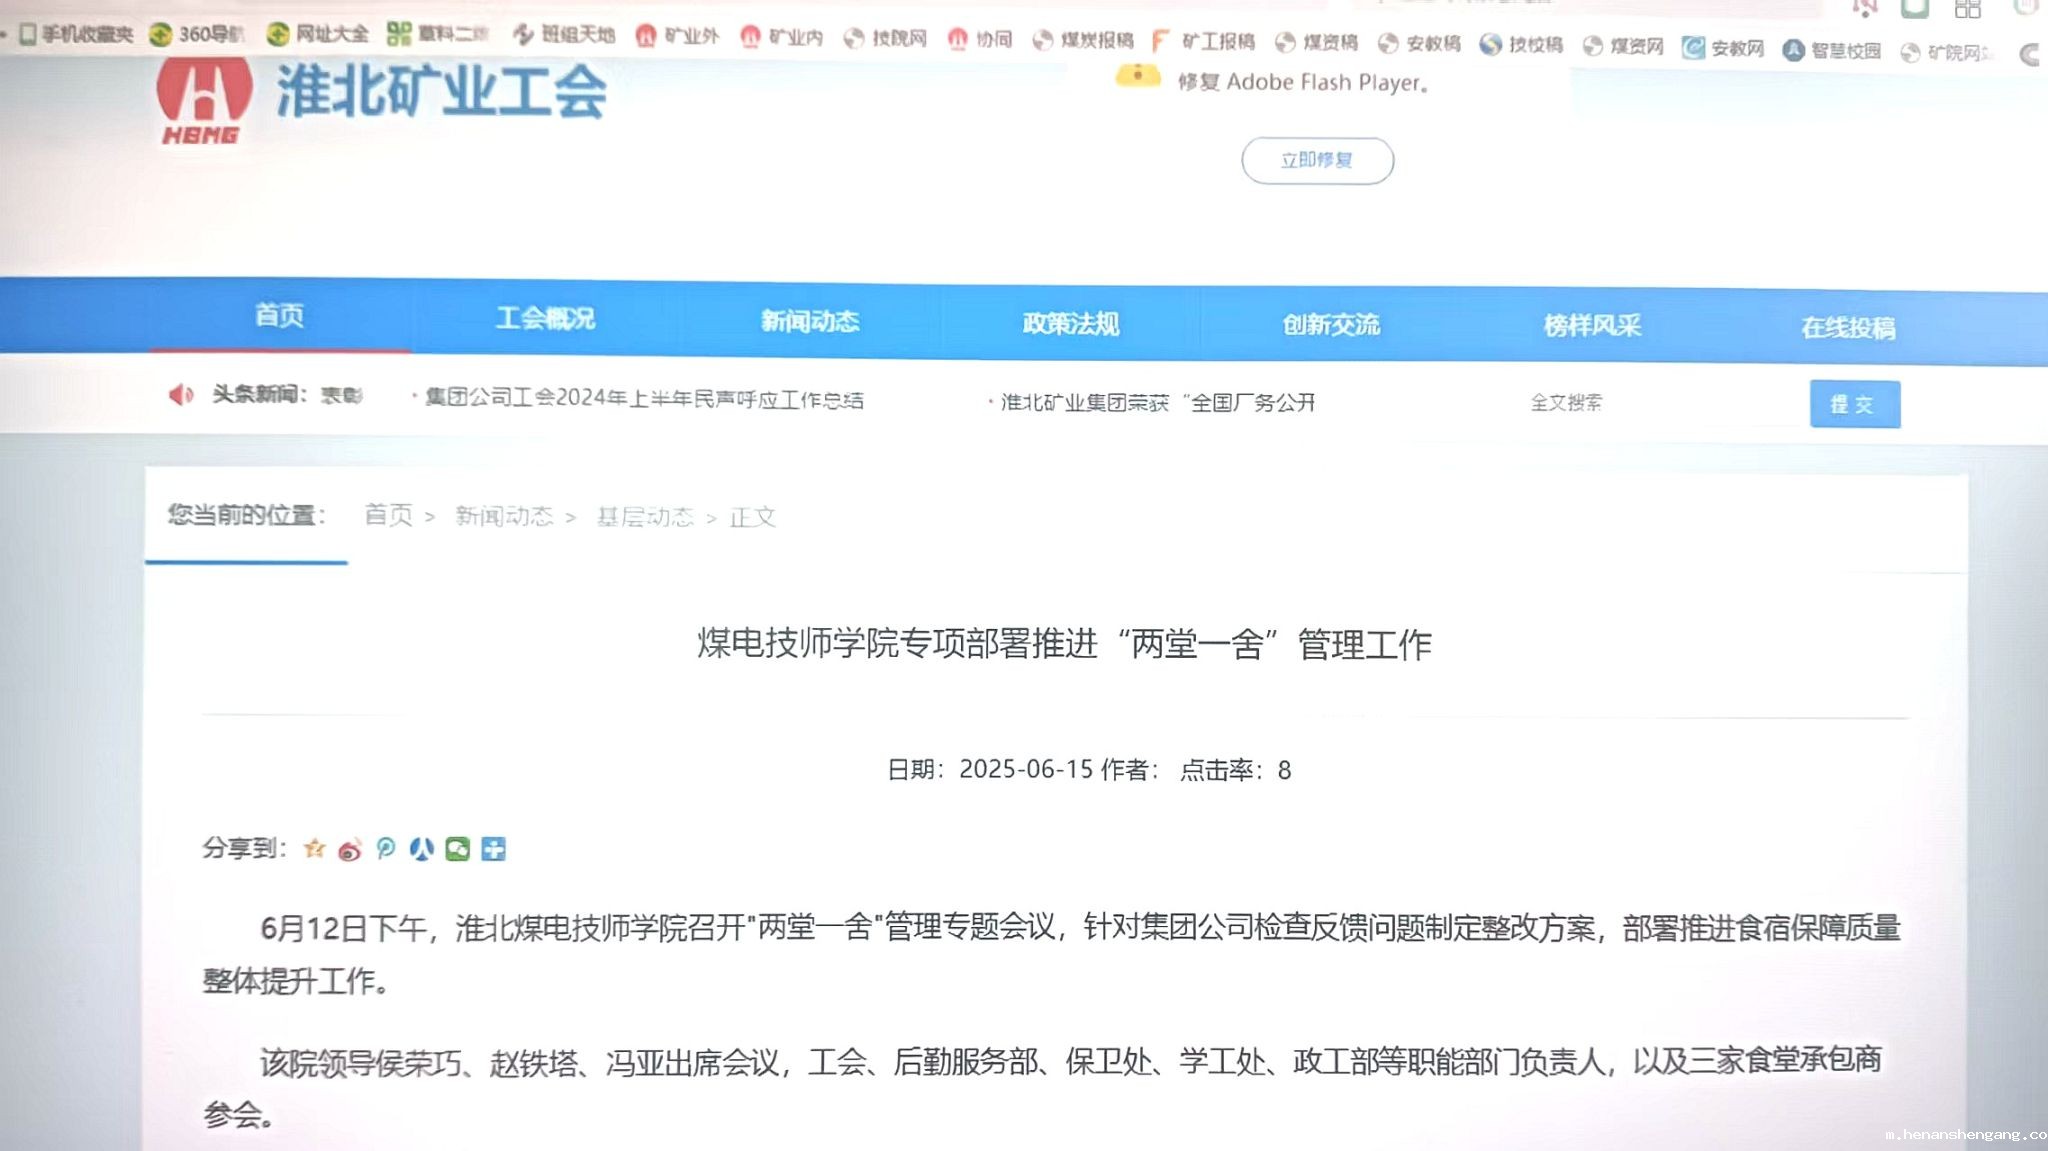The height and width of the screenshot is (1151, 2048).
Task: Open headline link 集团公司工会2024年上半年民声呼应工作总结
Action: [x=643, y=399]
